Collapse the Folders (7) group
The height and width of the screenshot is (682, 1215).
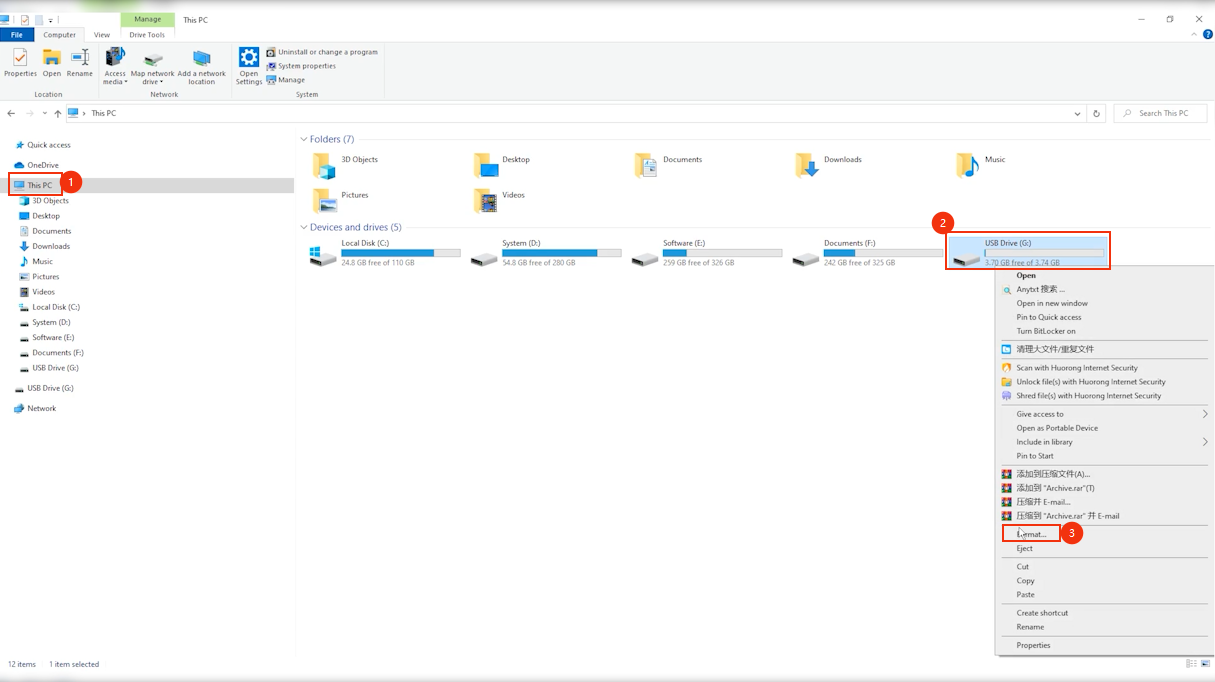click(x=304, y=139)
